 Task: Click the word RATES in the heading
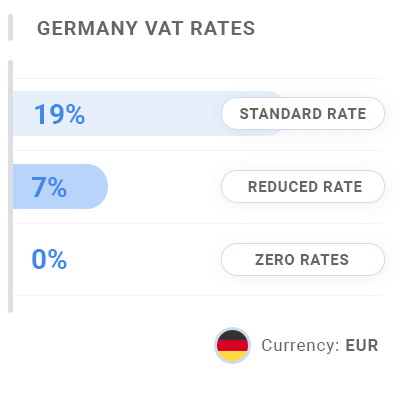tap(223, 28)
